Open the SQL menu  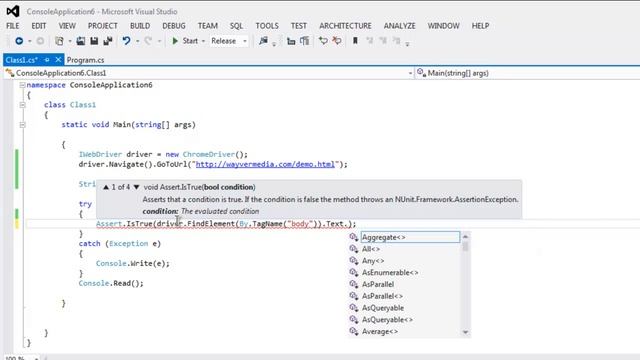point(236,26)
